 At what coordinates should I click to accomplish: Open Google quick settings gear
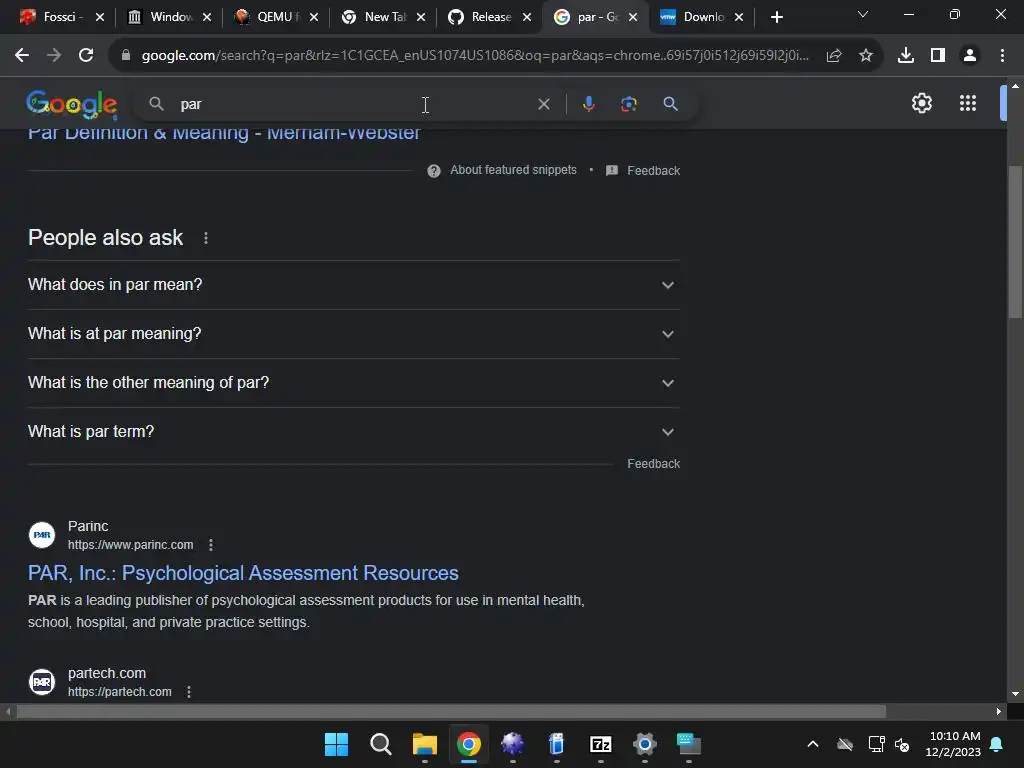click(921, 103)
